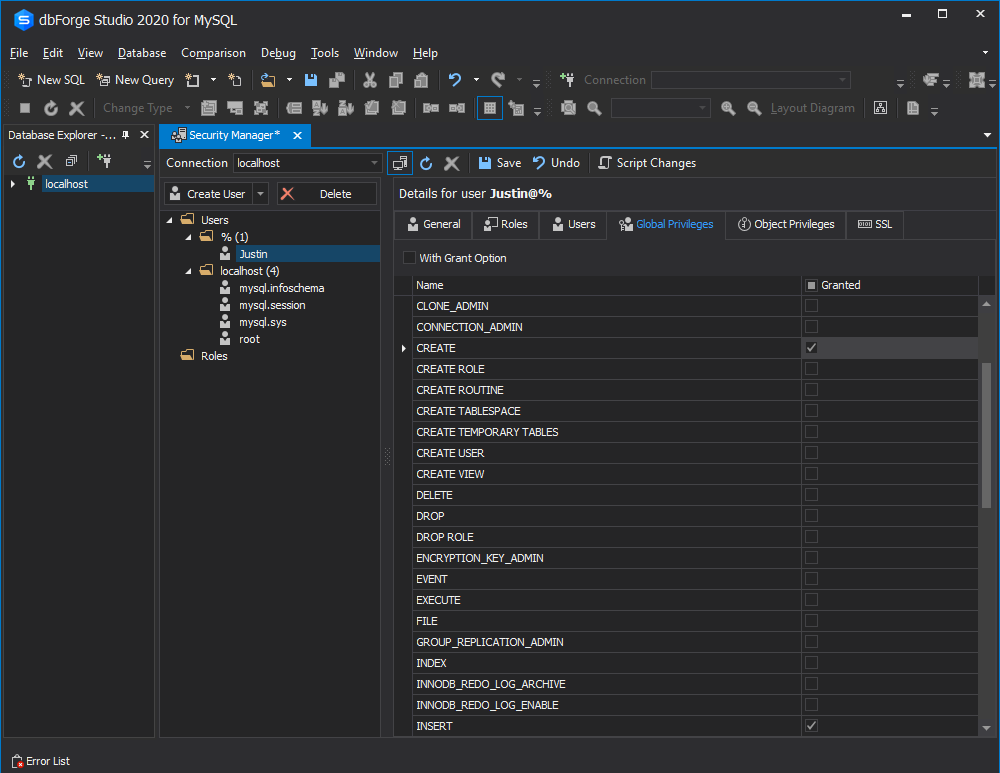Select the root user in tree
This screenshot has width=1000, height=773.
click(x=249, y=339)
